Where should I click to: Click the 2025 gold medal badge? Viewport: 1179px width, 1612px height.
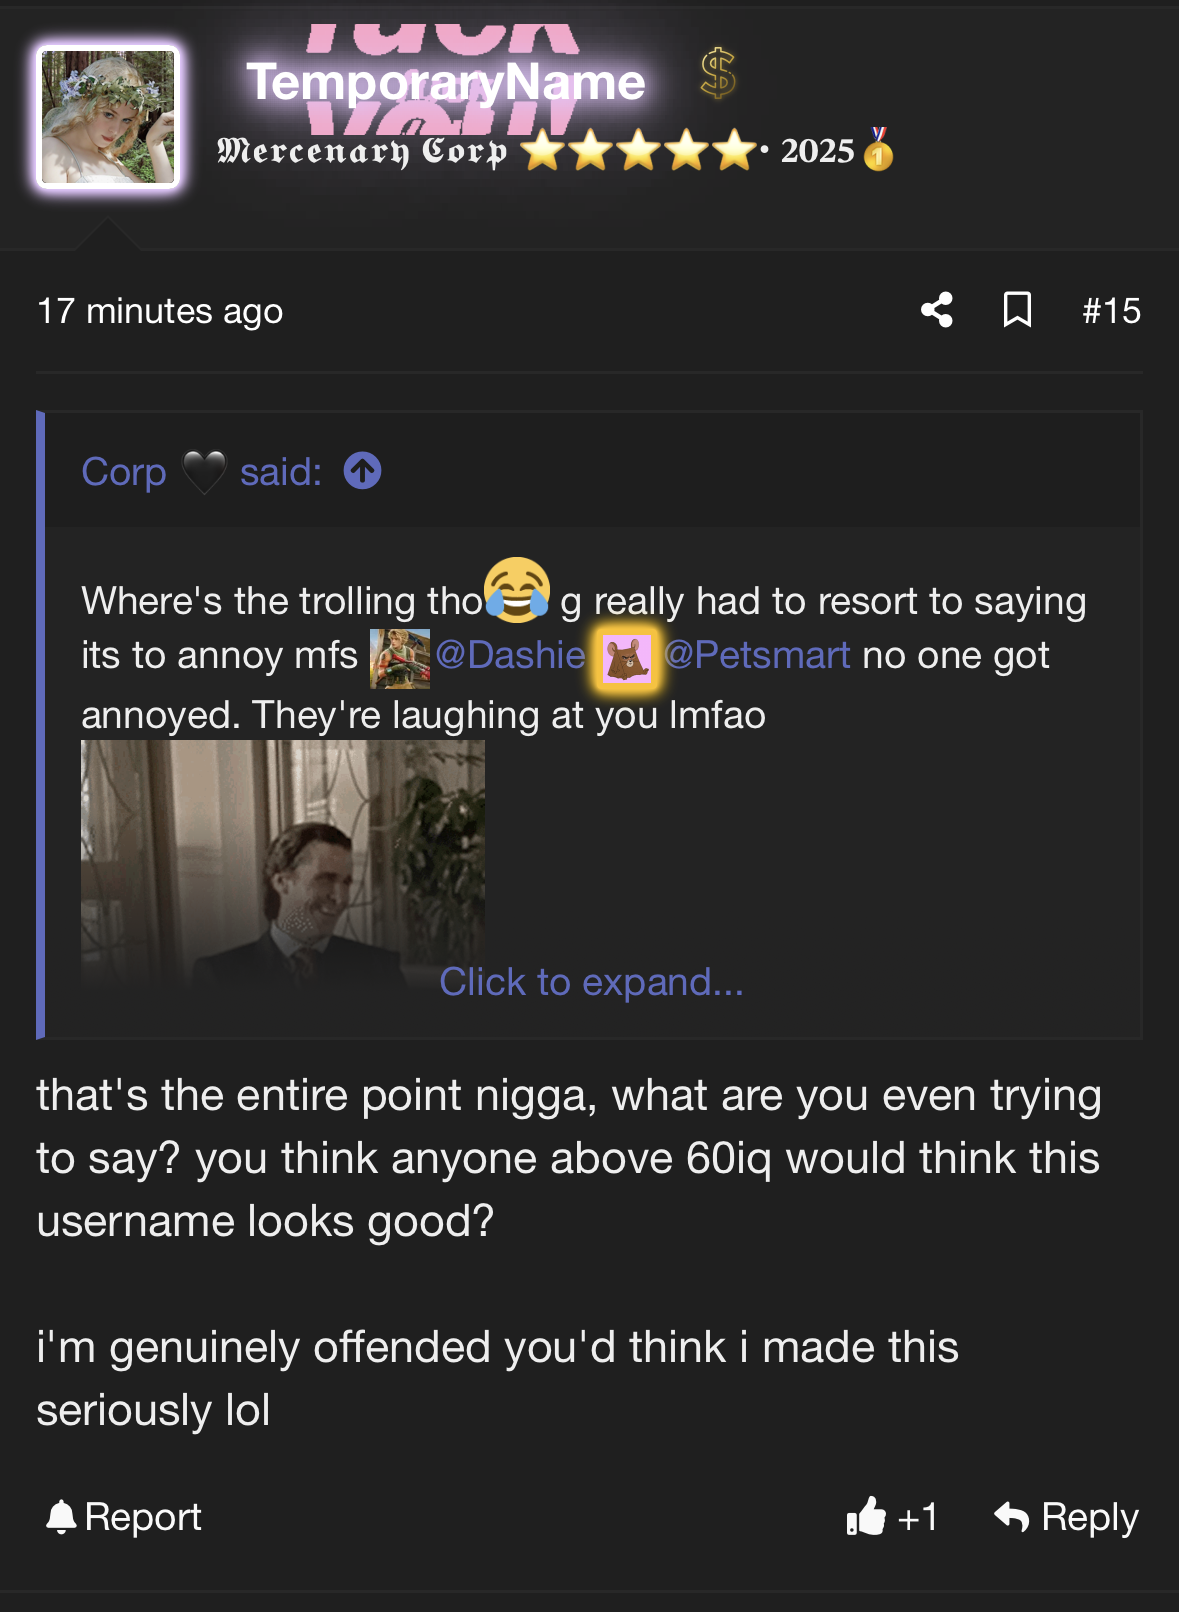click(x=878, y=150)
